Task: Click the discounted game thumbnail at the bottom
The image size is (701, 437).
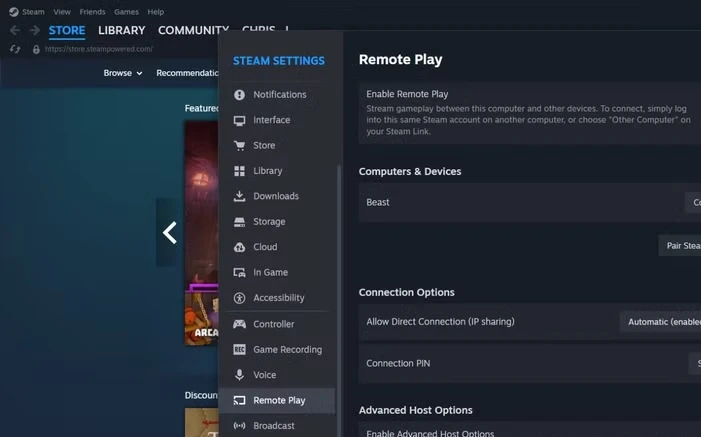Action: [202, 422]
